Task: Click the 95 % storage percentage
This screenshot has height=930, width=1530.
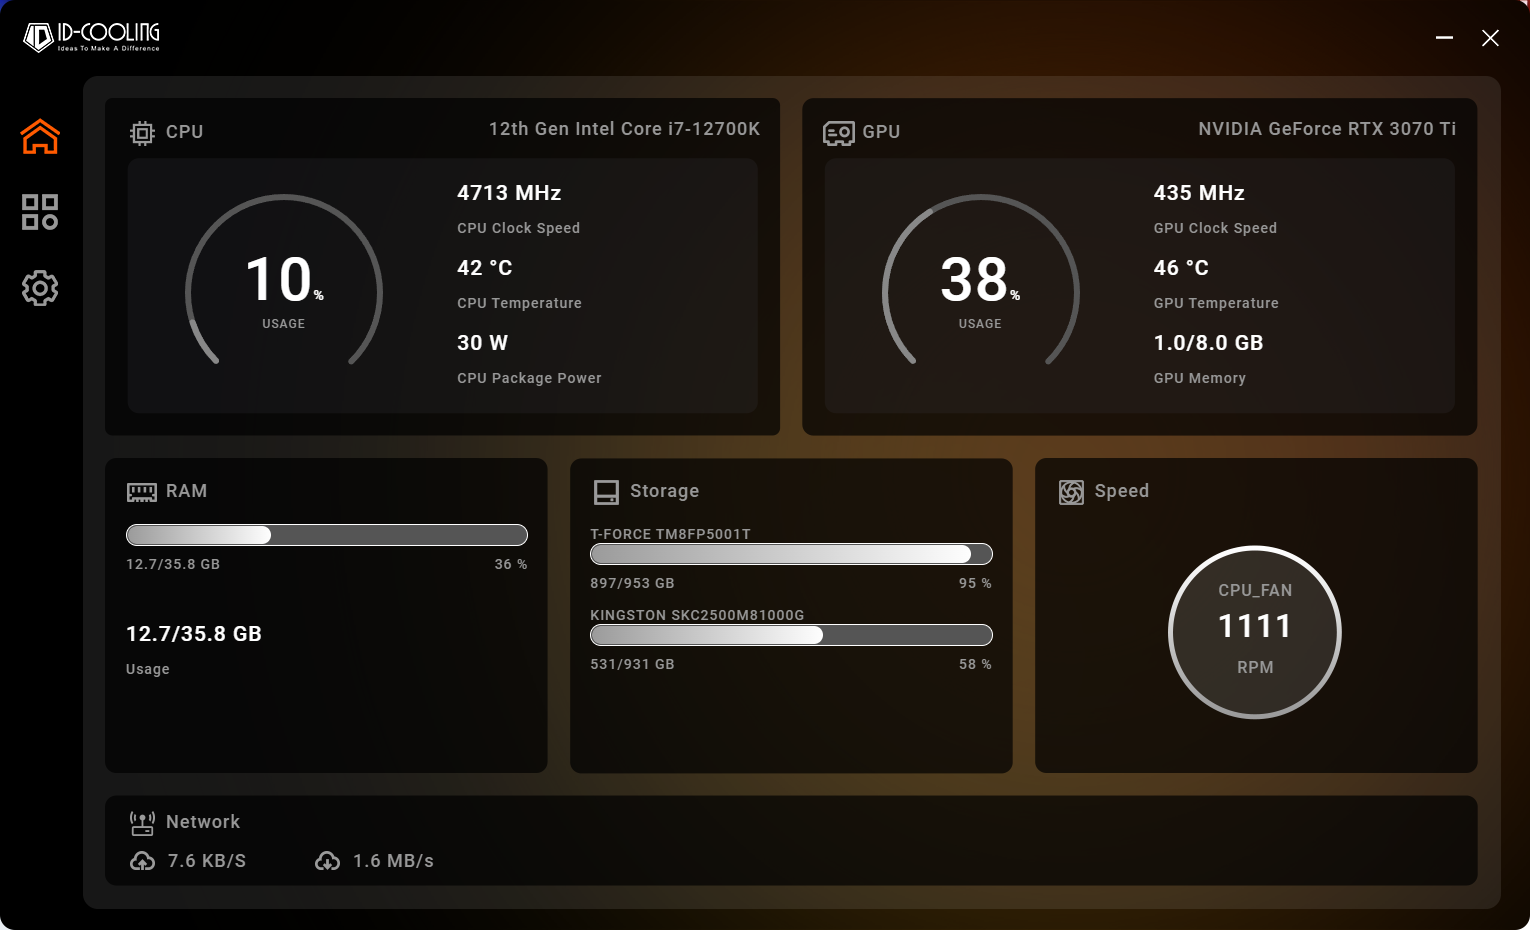Action: [x=975, y=583]
